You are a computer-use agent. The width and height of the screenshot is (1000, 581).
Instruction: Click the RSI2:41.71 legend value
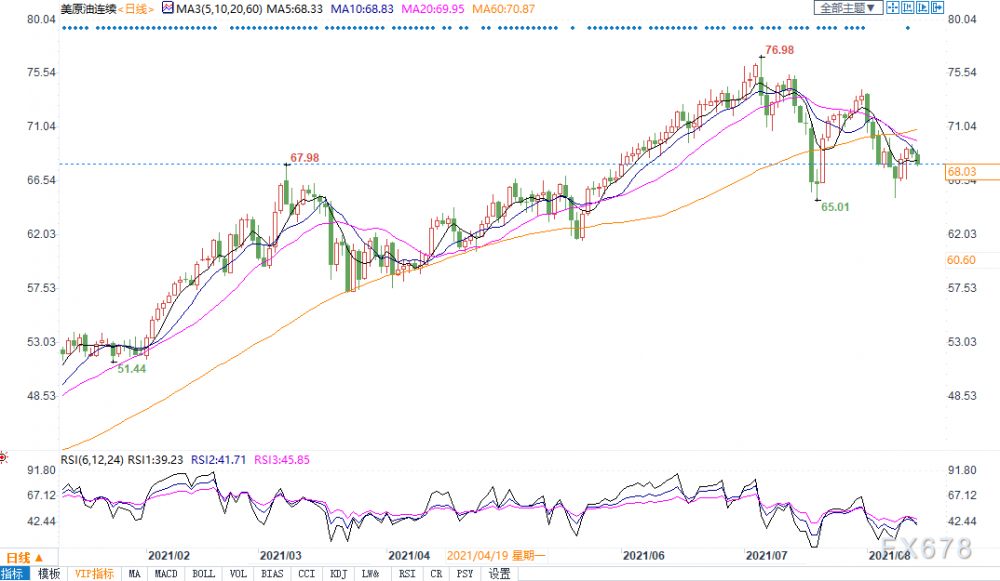tap(218, 460)
